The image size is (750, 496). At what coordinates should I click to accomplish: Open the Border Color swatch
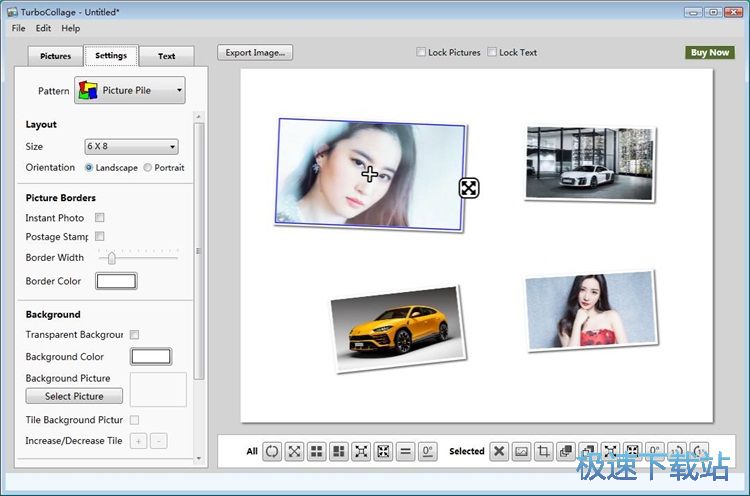click(115, 282)
